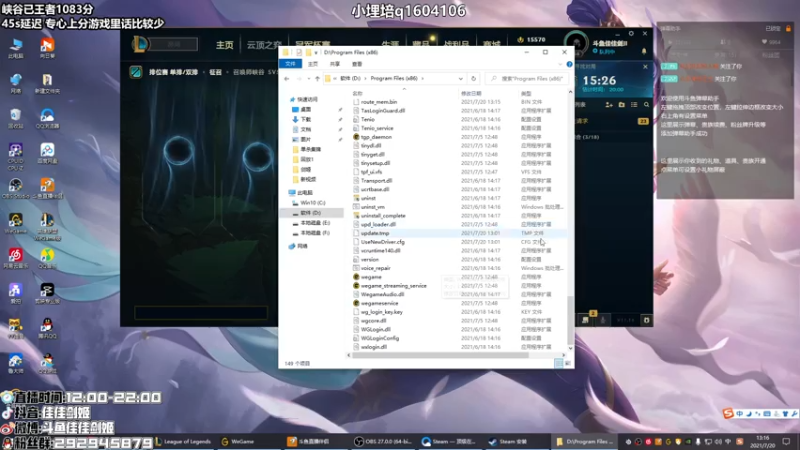Open OBS Studio desktop shortcut
Viewport: 800px width, 450px height.
coord(15,189)
